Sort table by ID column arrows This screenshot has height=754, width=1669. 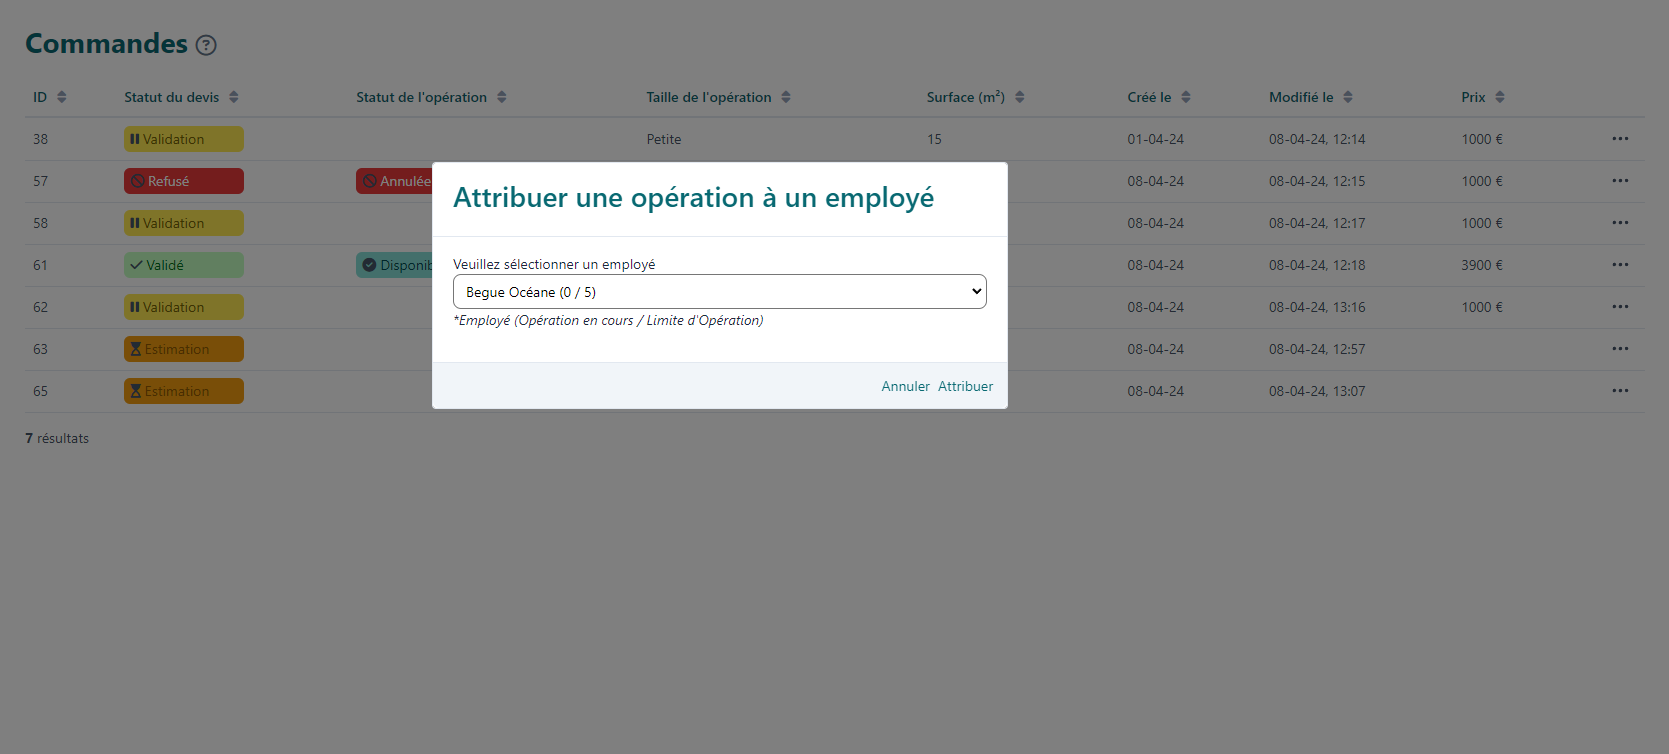(x=62, y=97)
